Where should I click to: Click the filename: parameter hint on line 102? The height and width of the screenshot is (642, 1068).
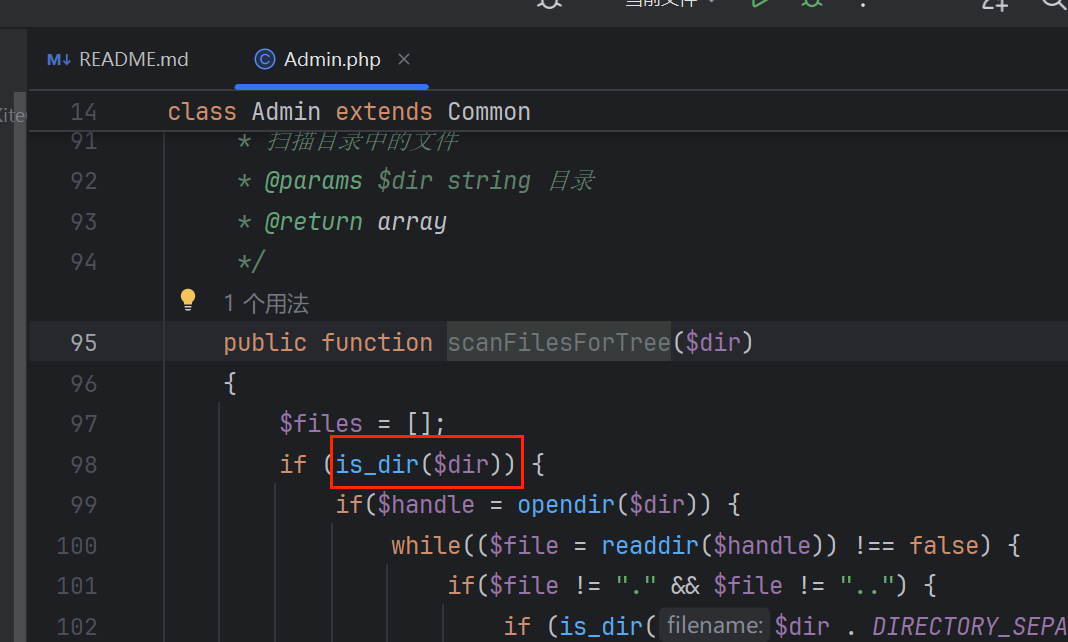coord(714,627)
